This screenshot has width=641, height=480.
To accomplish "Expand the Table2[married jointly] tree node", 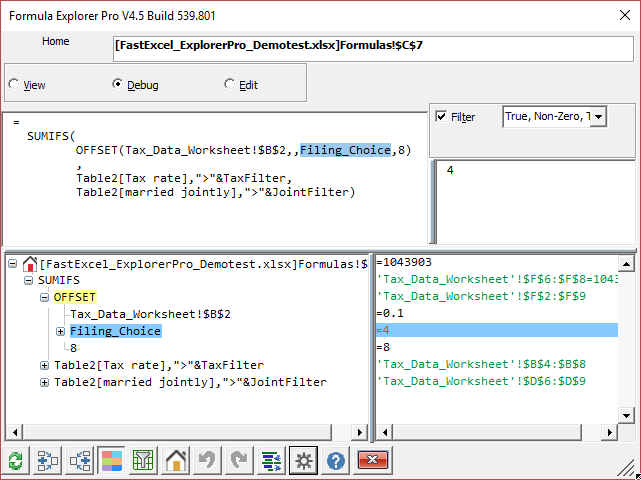I will [44, 382].
